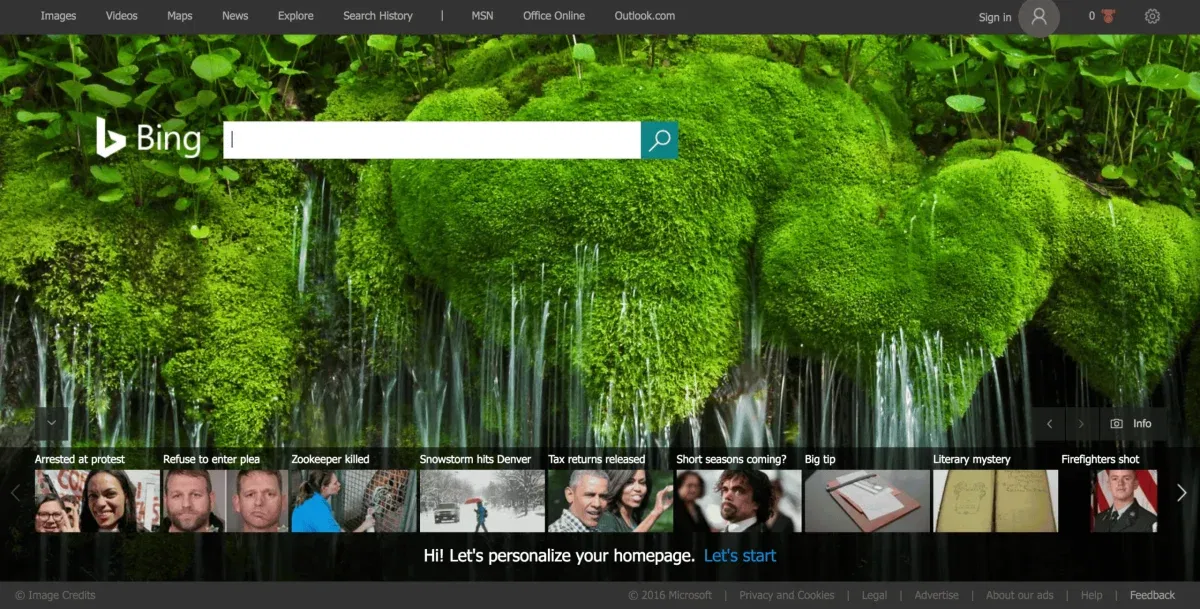
Task: Click the Let's start link
Action: click(x=740, y=555)
